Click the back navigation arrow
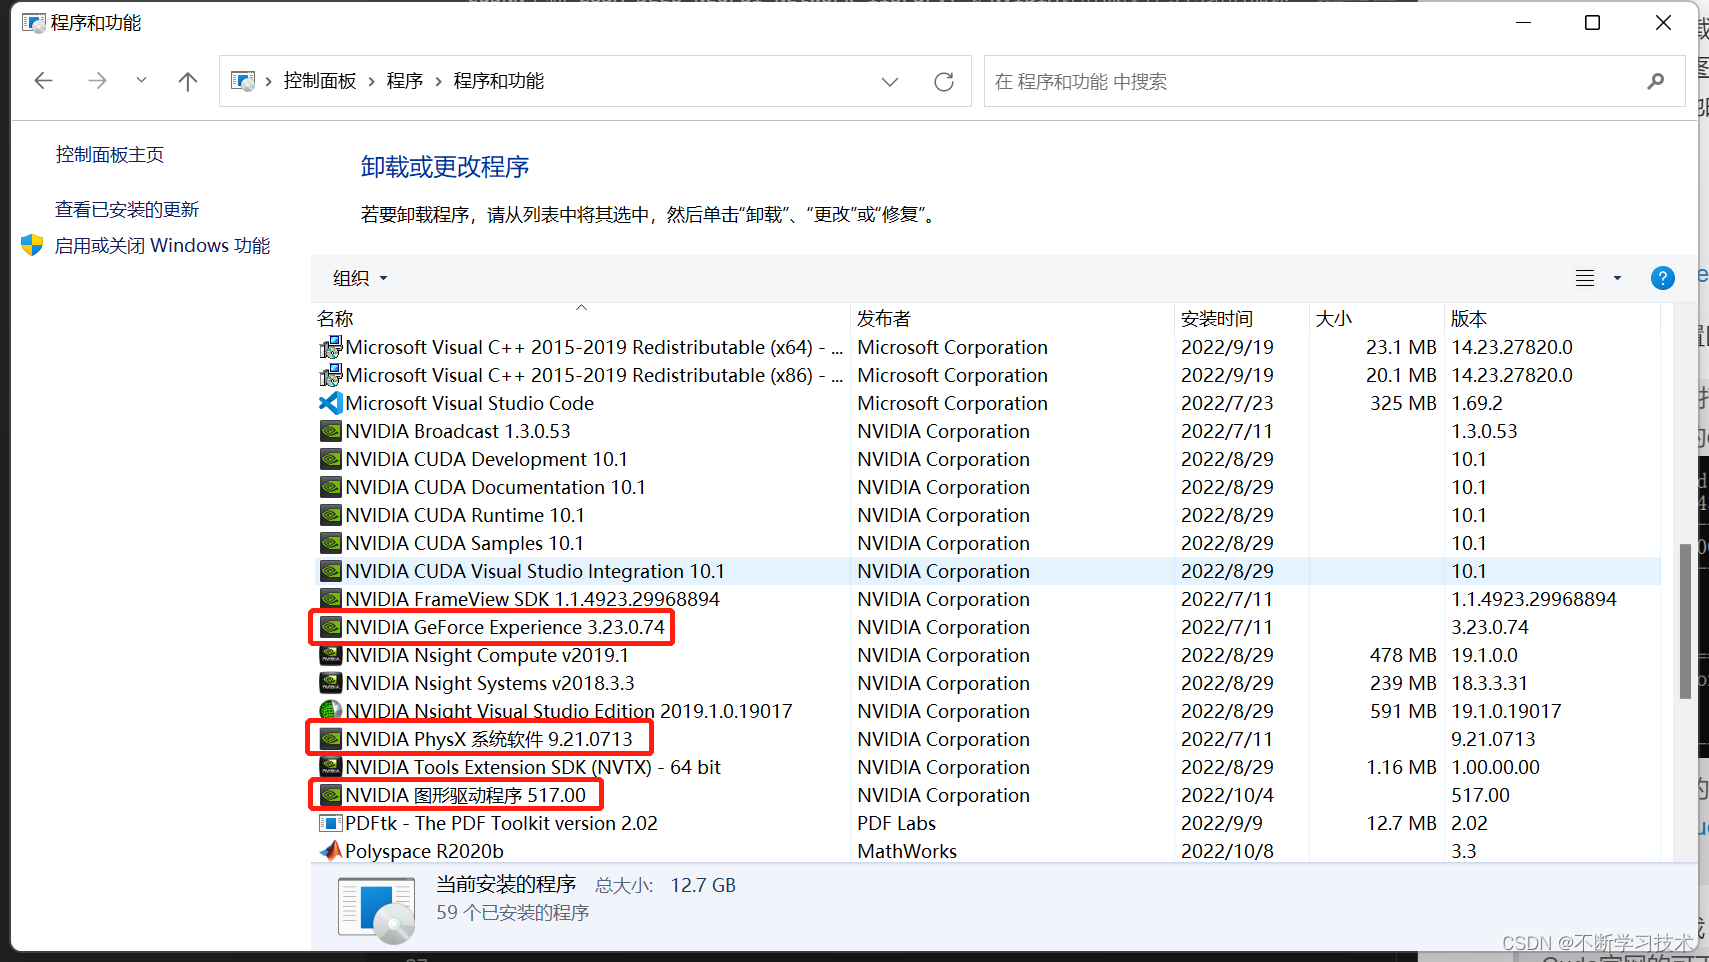This screenshot has height=962, width=1709. [43, 81]
